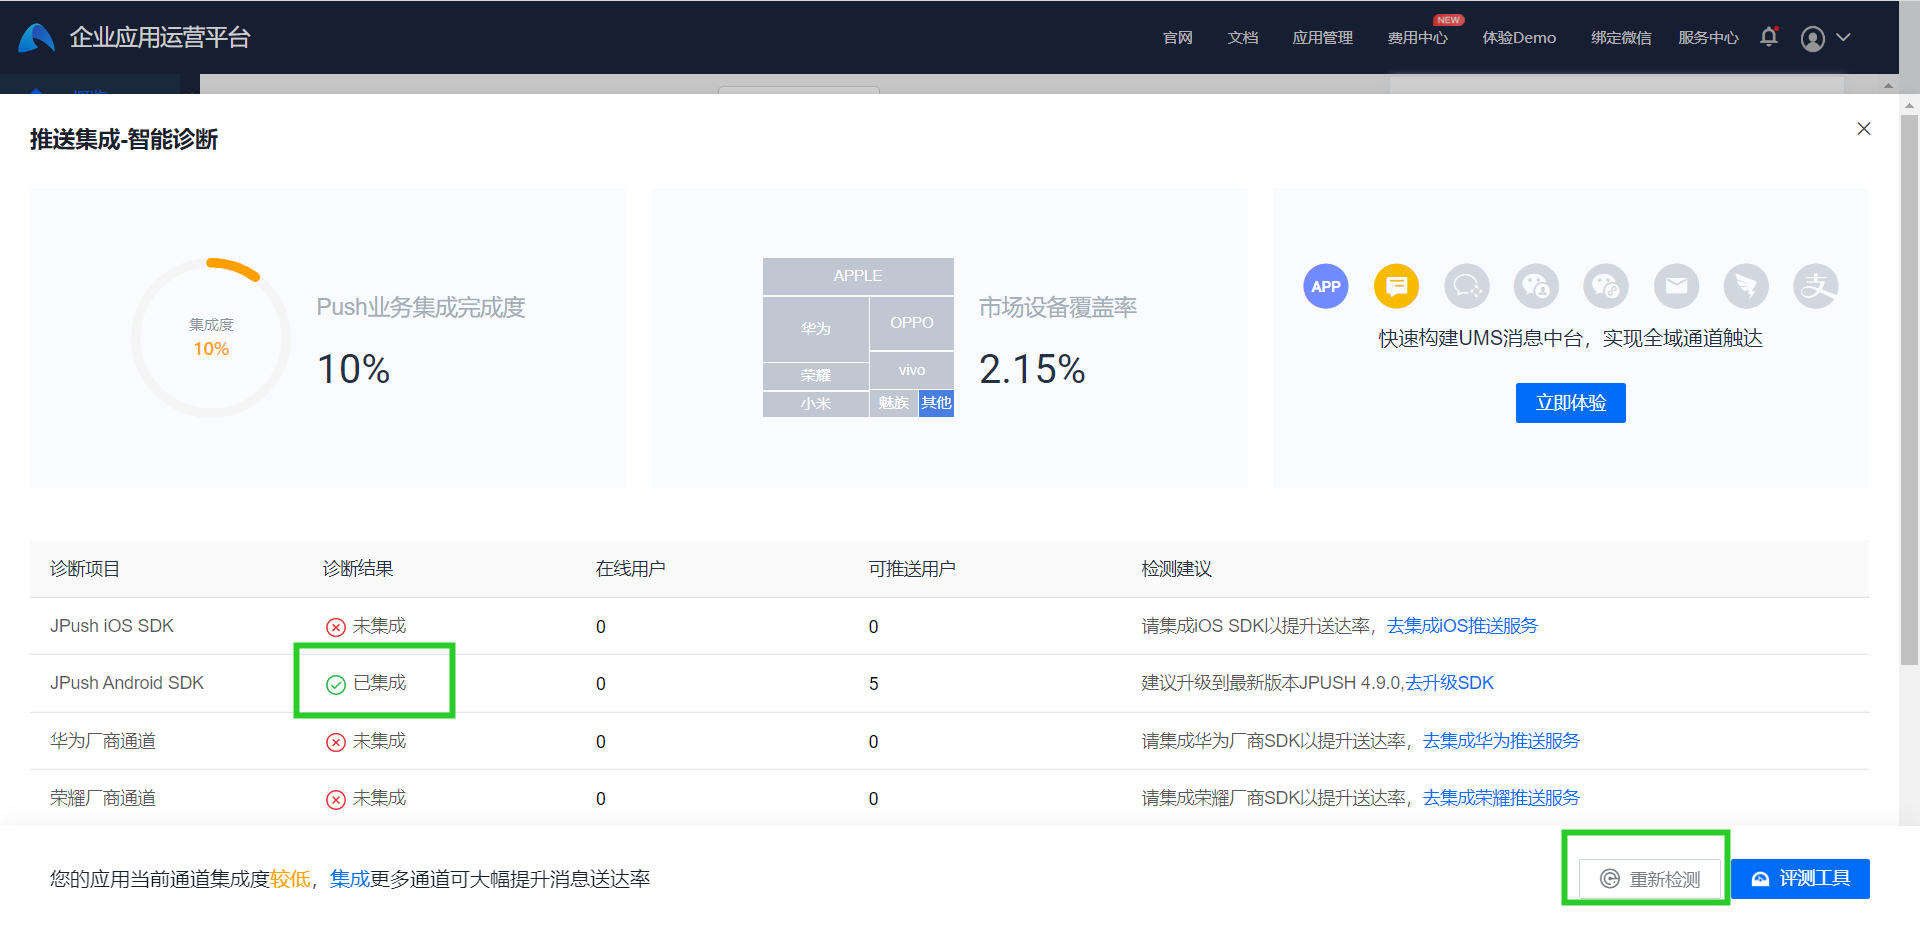Click the 立即体验 button
The height and width of the screenshot is (932, 1920).
point(1571,403)
